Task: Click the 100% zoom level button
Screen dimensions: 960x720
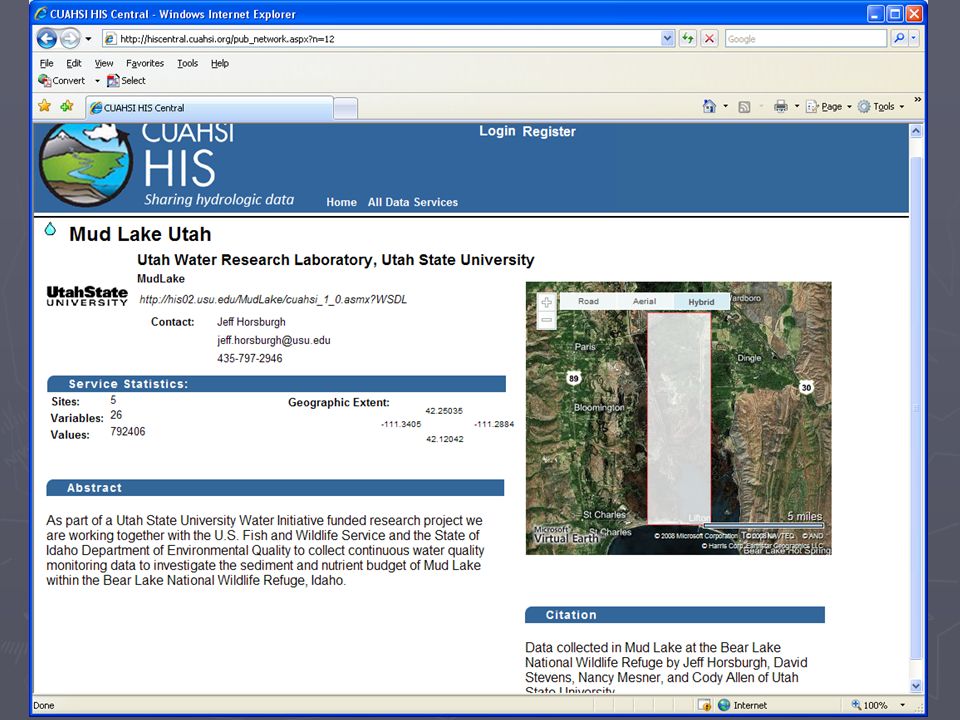Action: [869, 705]
